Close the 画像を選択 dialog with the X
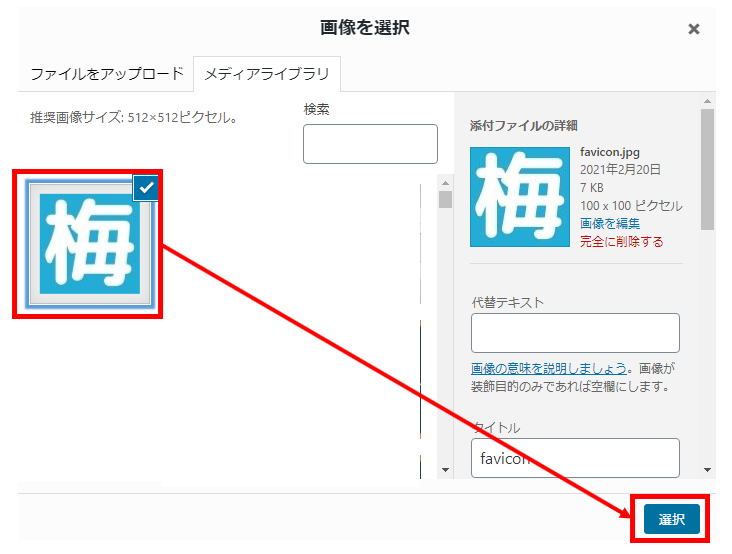The width and height of the screenshot is (732, 554). (694, 29)
